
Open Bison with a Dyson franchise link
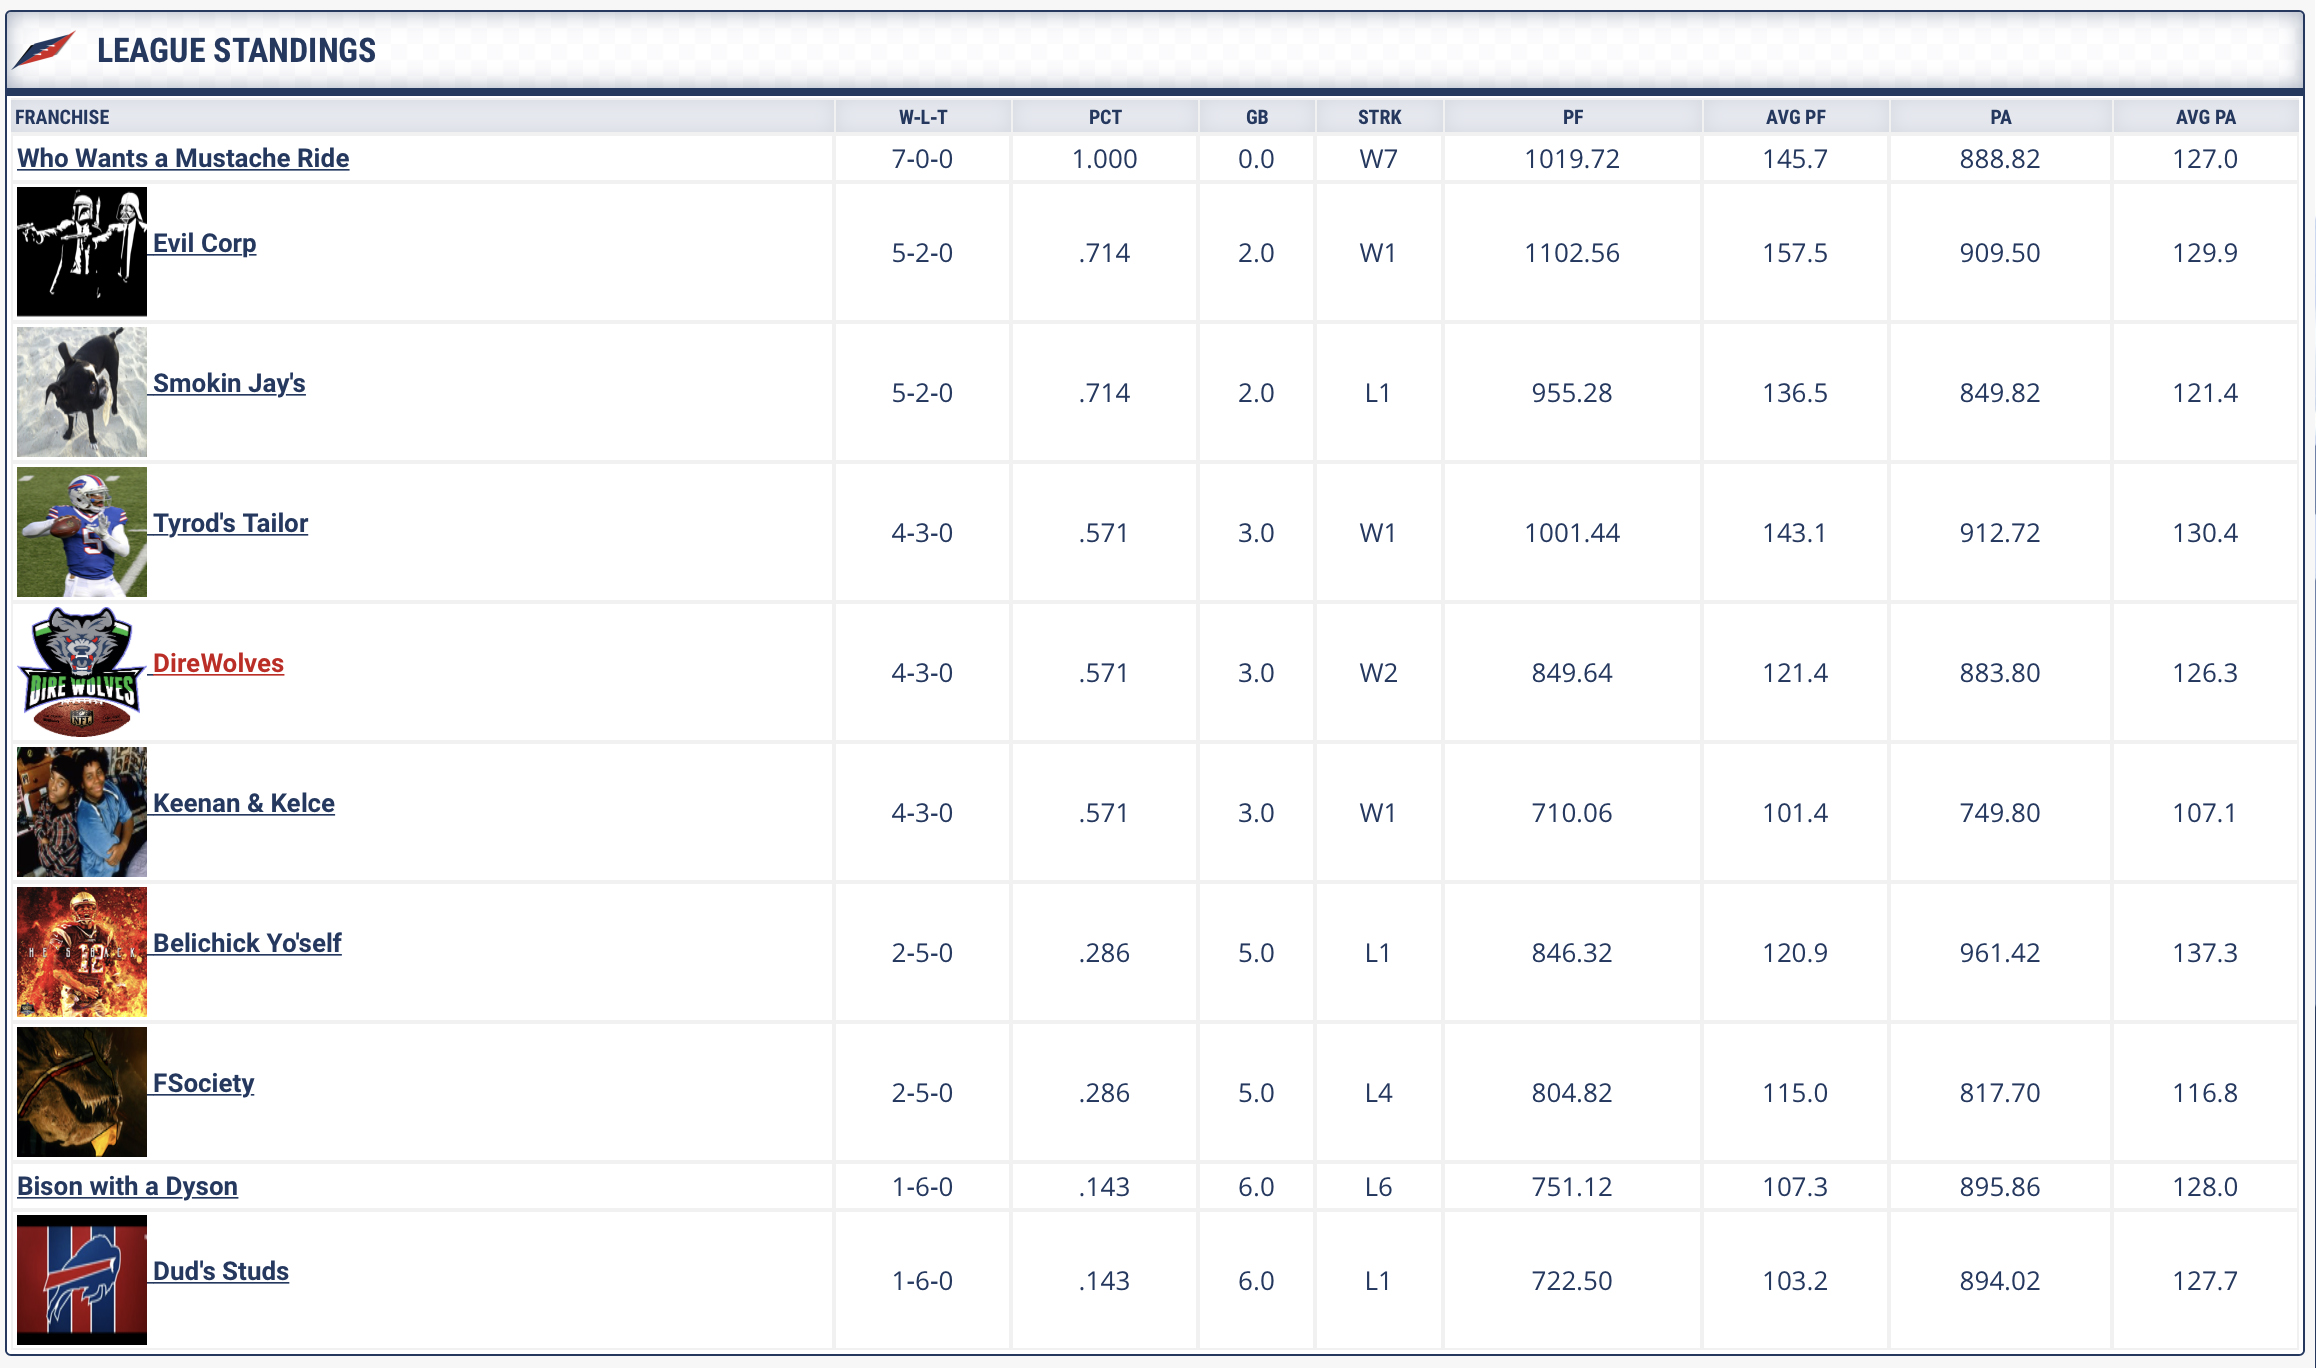pyautogui.click(x=127, y=1186)
